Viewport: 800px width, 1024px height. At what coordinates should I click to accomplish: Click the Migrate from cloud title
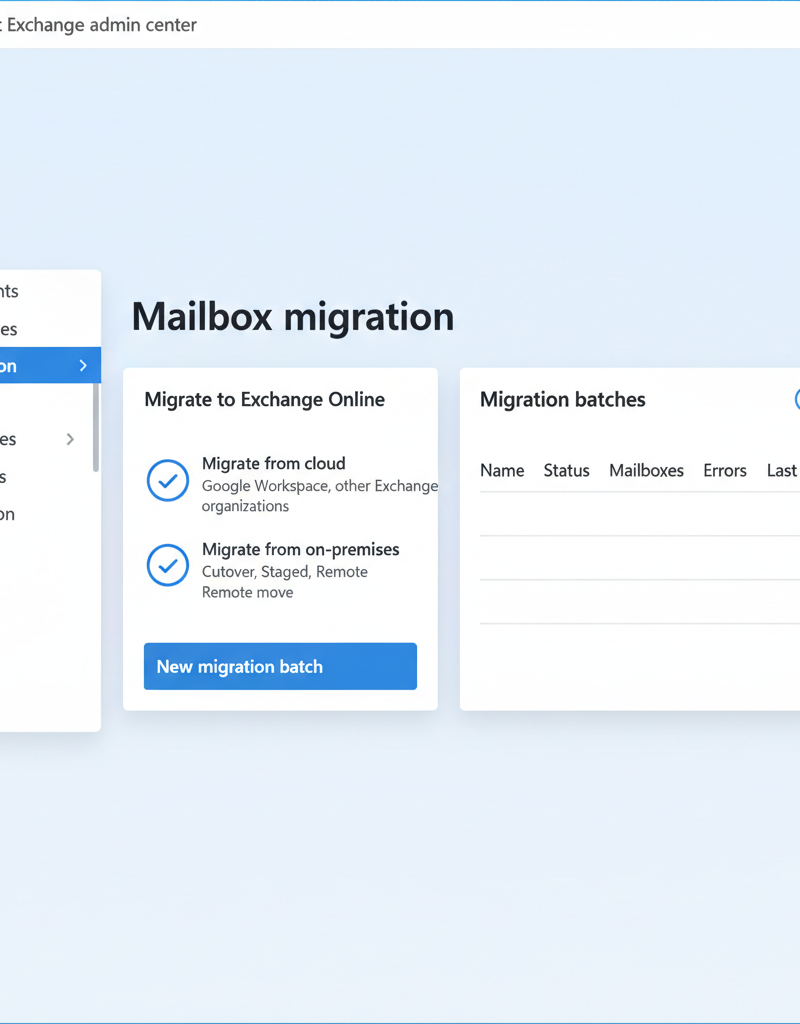point(274,464)
